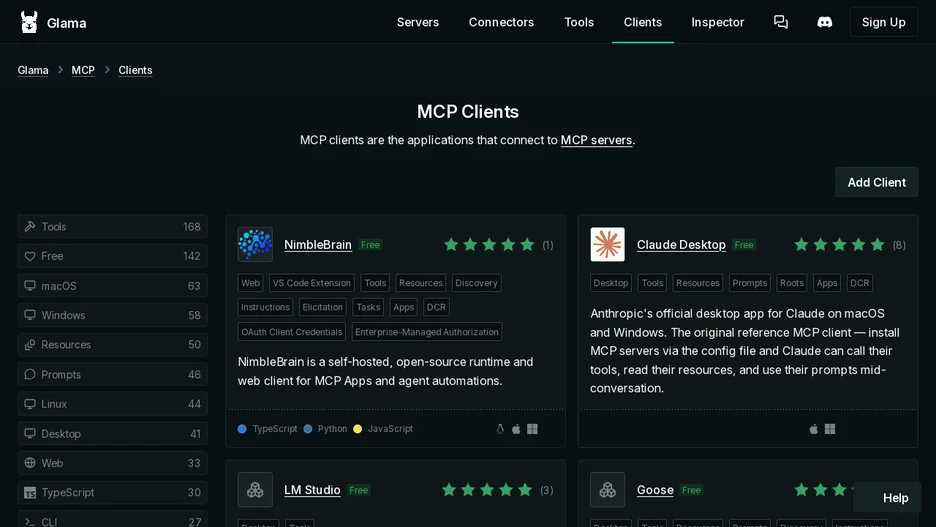Click the monitor icon beside Windows filter
This screenshot has width=936, height=527.
coord(30,315)
